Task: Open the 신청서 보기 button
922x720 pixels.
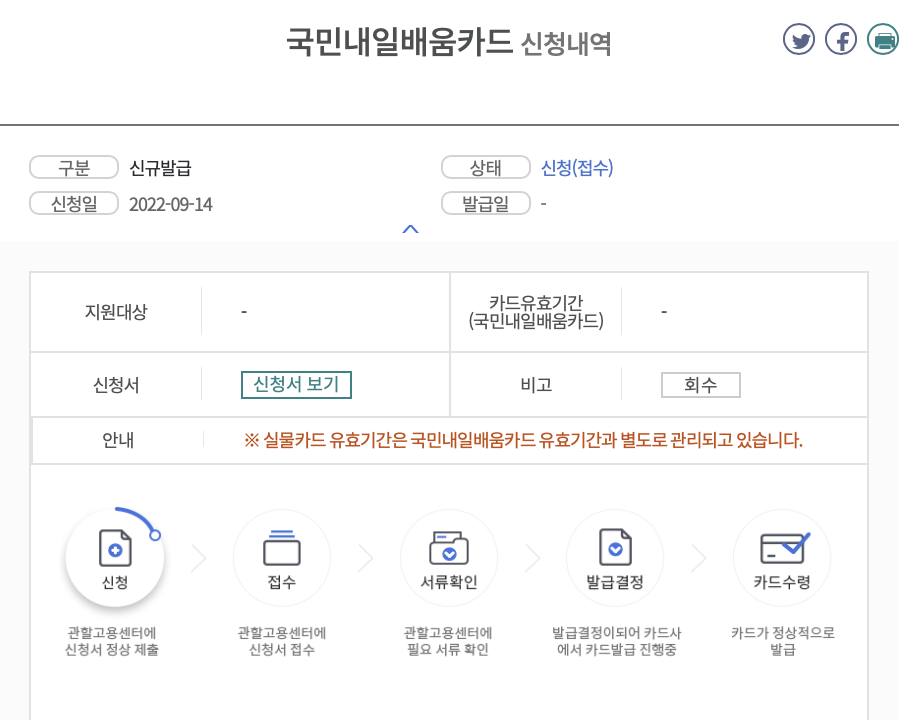Action: click(x=296, y=385)
